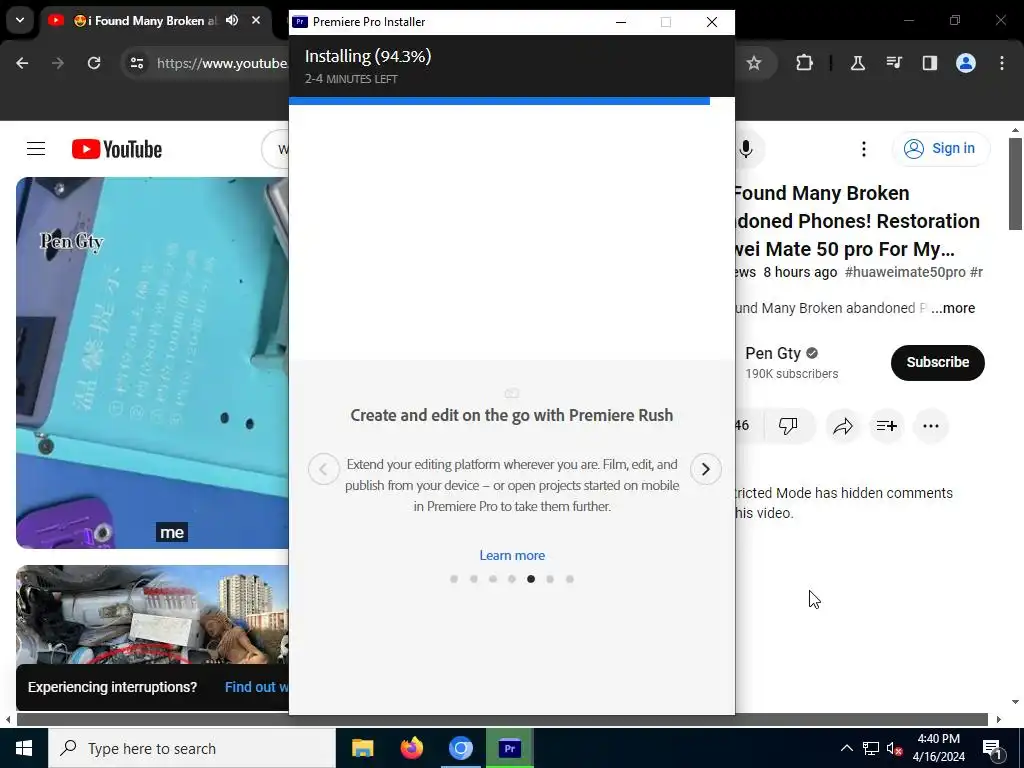This screenshot has width=1024, height=768.
Task: Open Chrome three-dot menu
Action: click(x=1002, y=63)
